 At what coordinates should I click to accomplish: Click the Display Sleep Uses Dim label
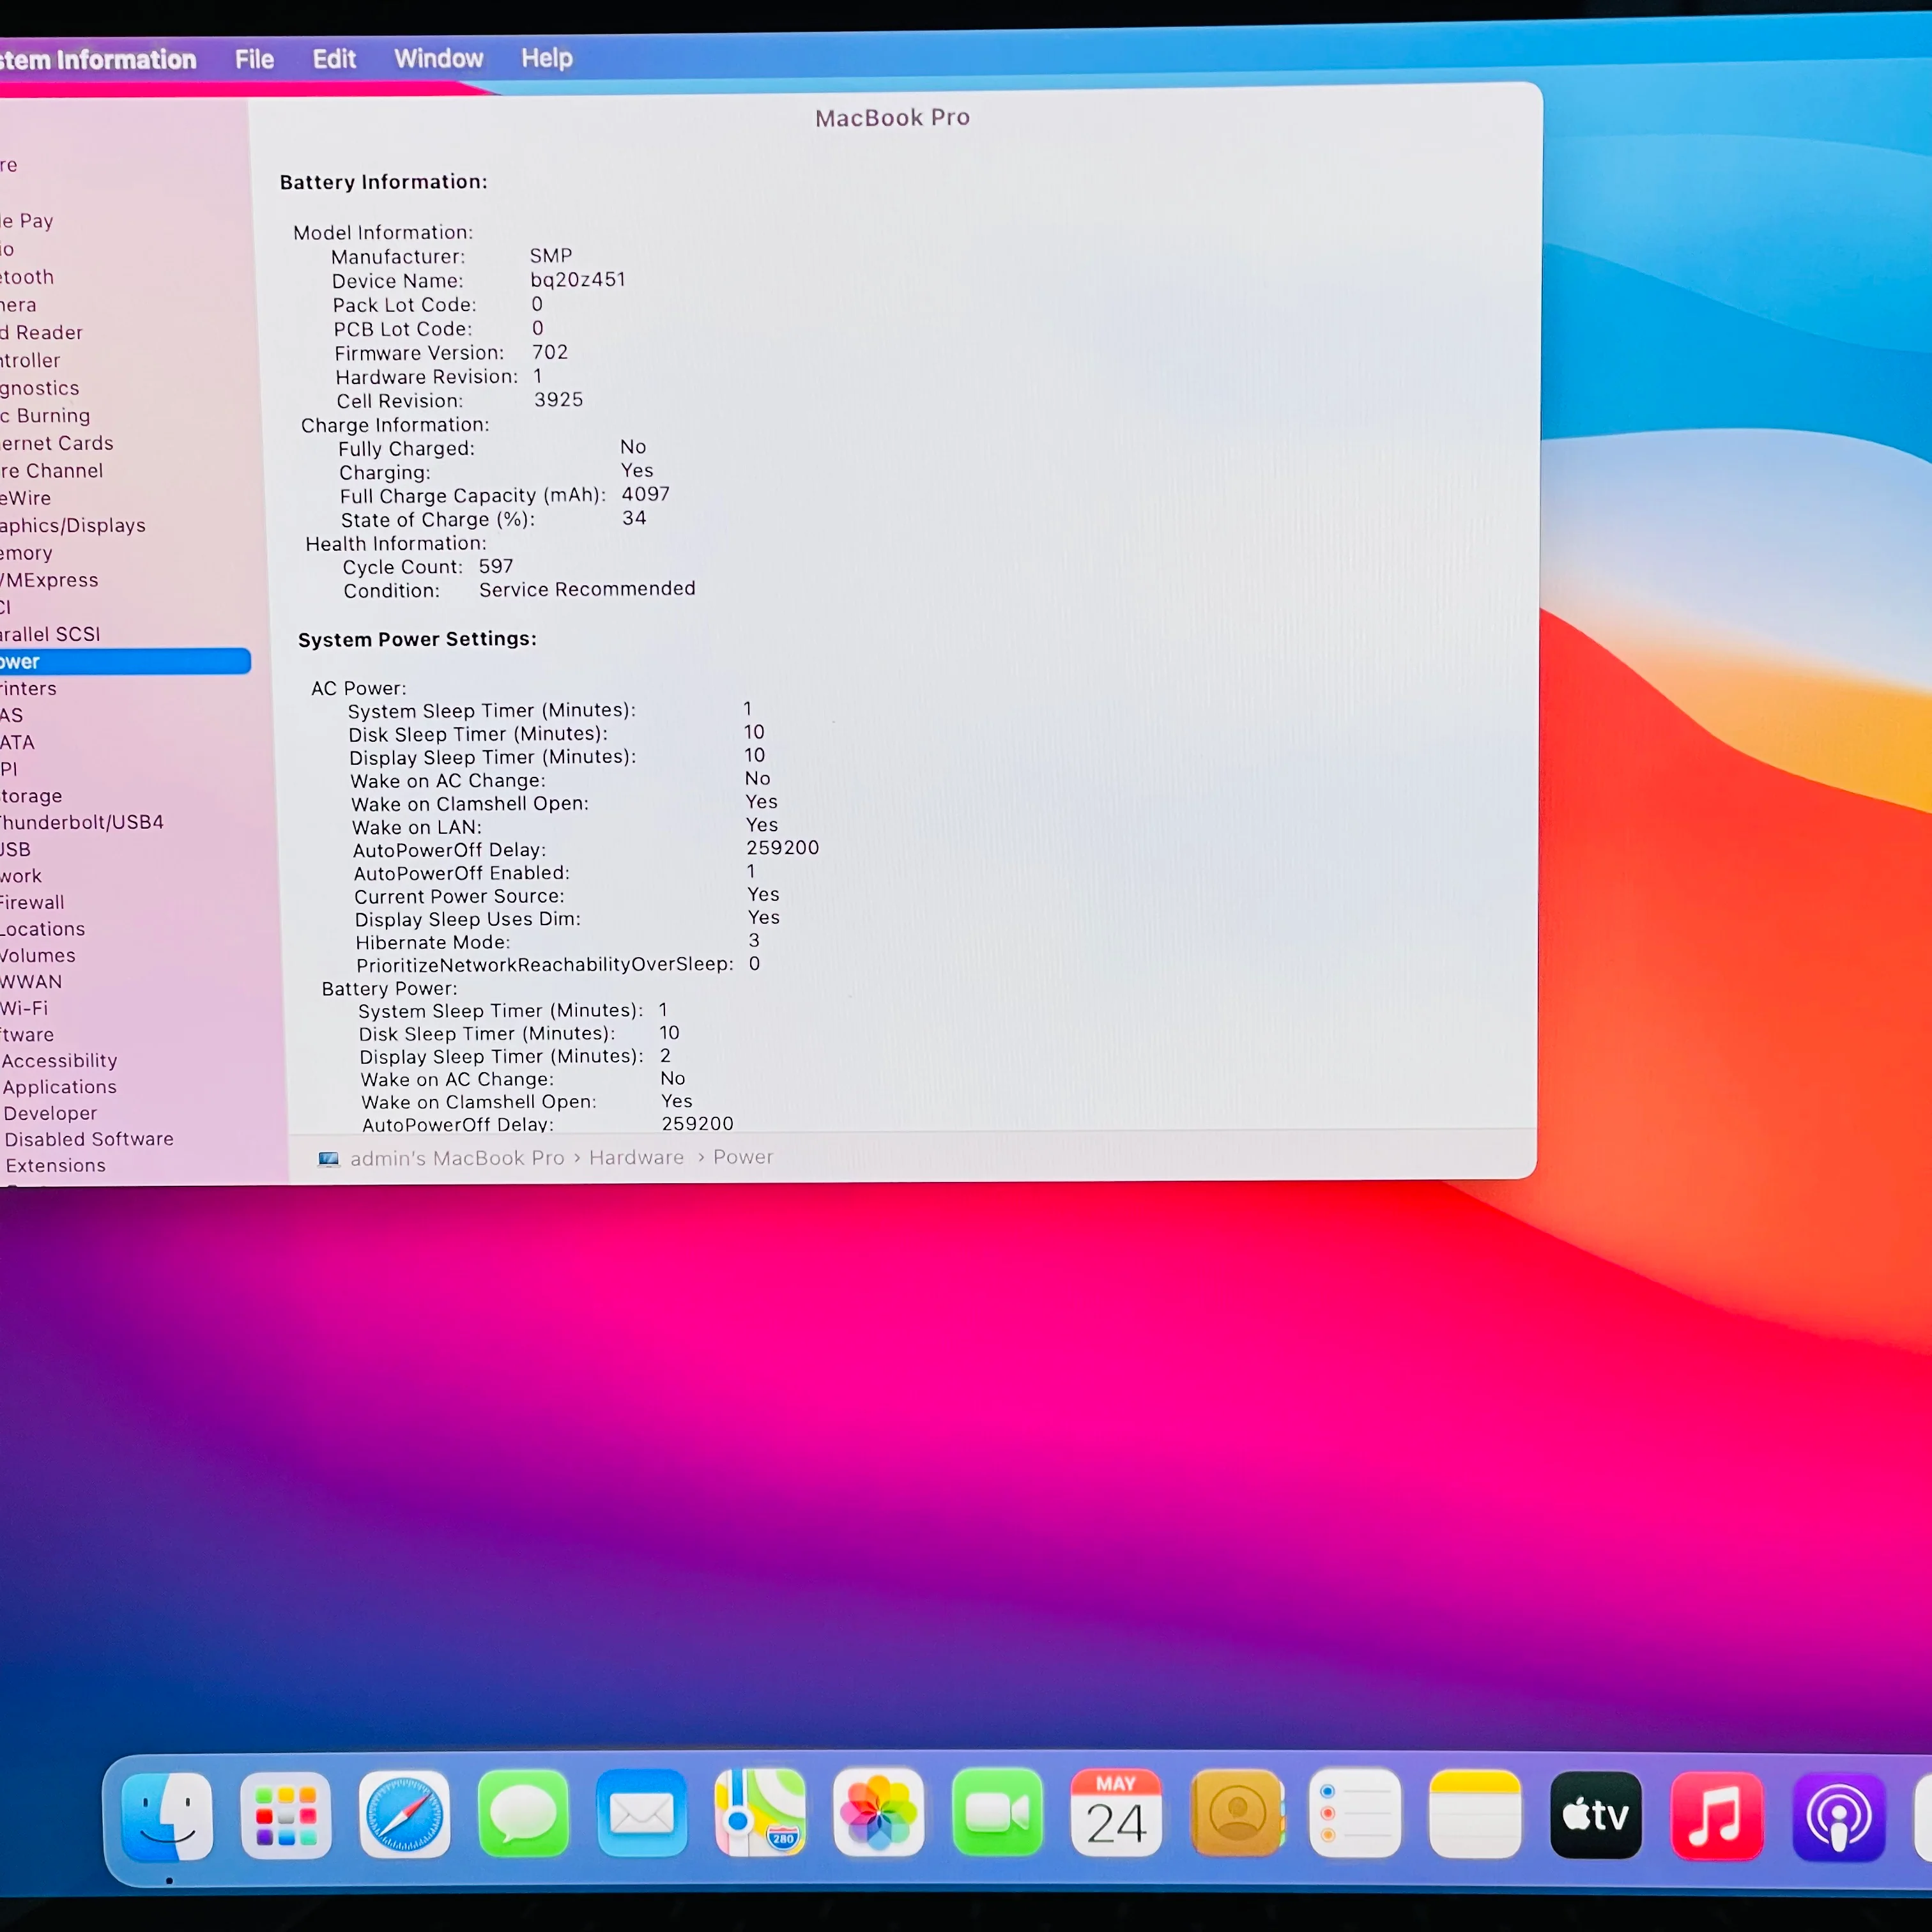point(468,919)
